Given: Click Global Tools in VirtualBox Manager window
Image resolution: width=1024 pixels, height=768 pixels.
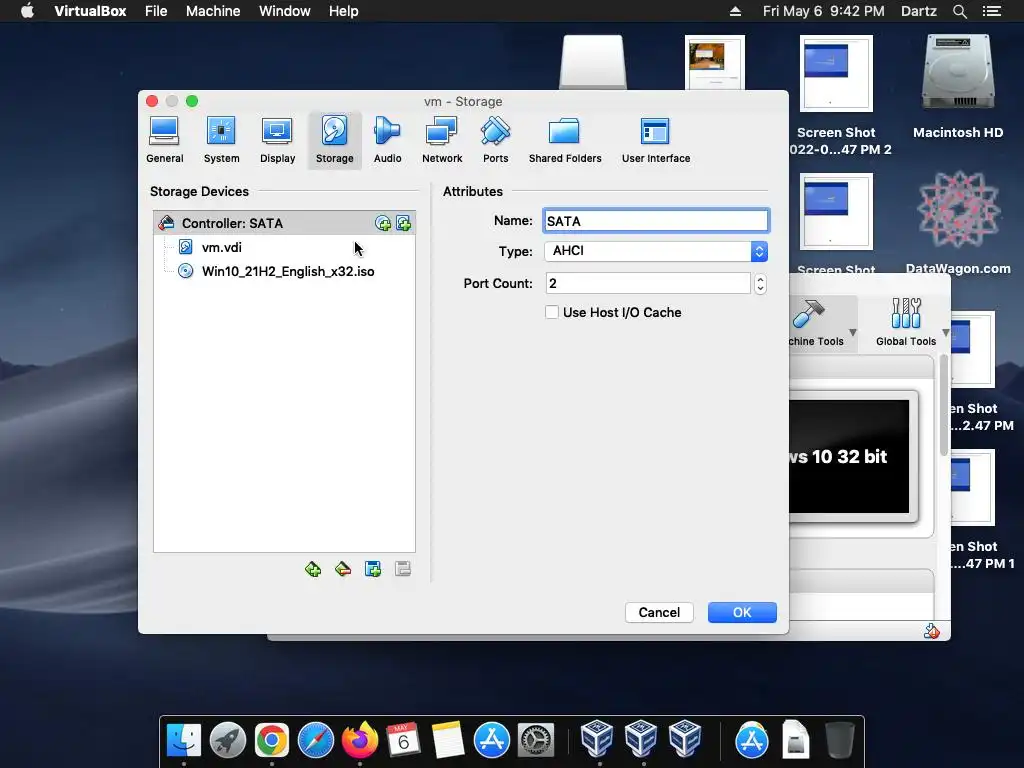Looking at the screenshot, I should pyautogui.click(x=906, y=323).
